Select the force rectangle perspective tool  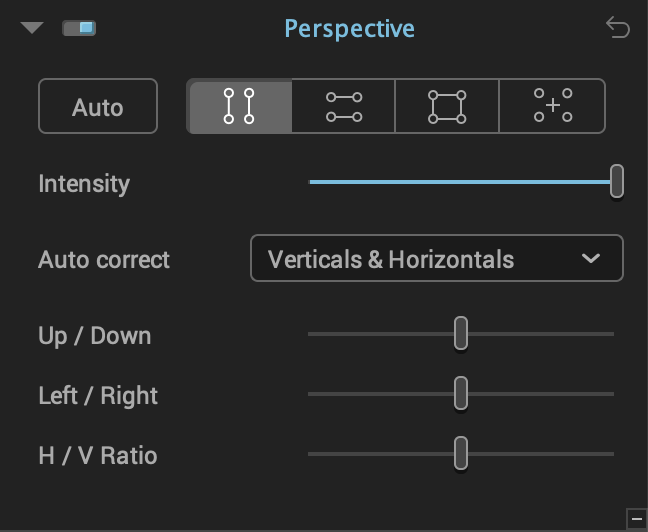[x=447, y=106]
